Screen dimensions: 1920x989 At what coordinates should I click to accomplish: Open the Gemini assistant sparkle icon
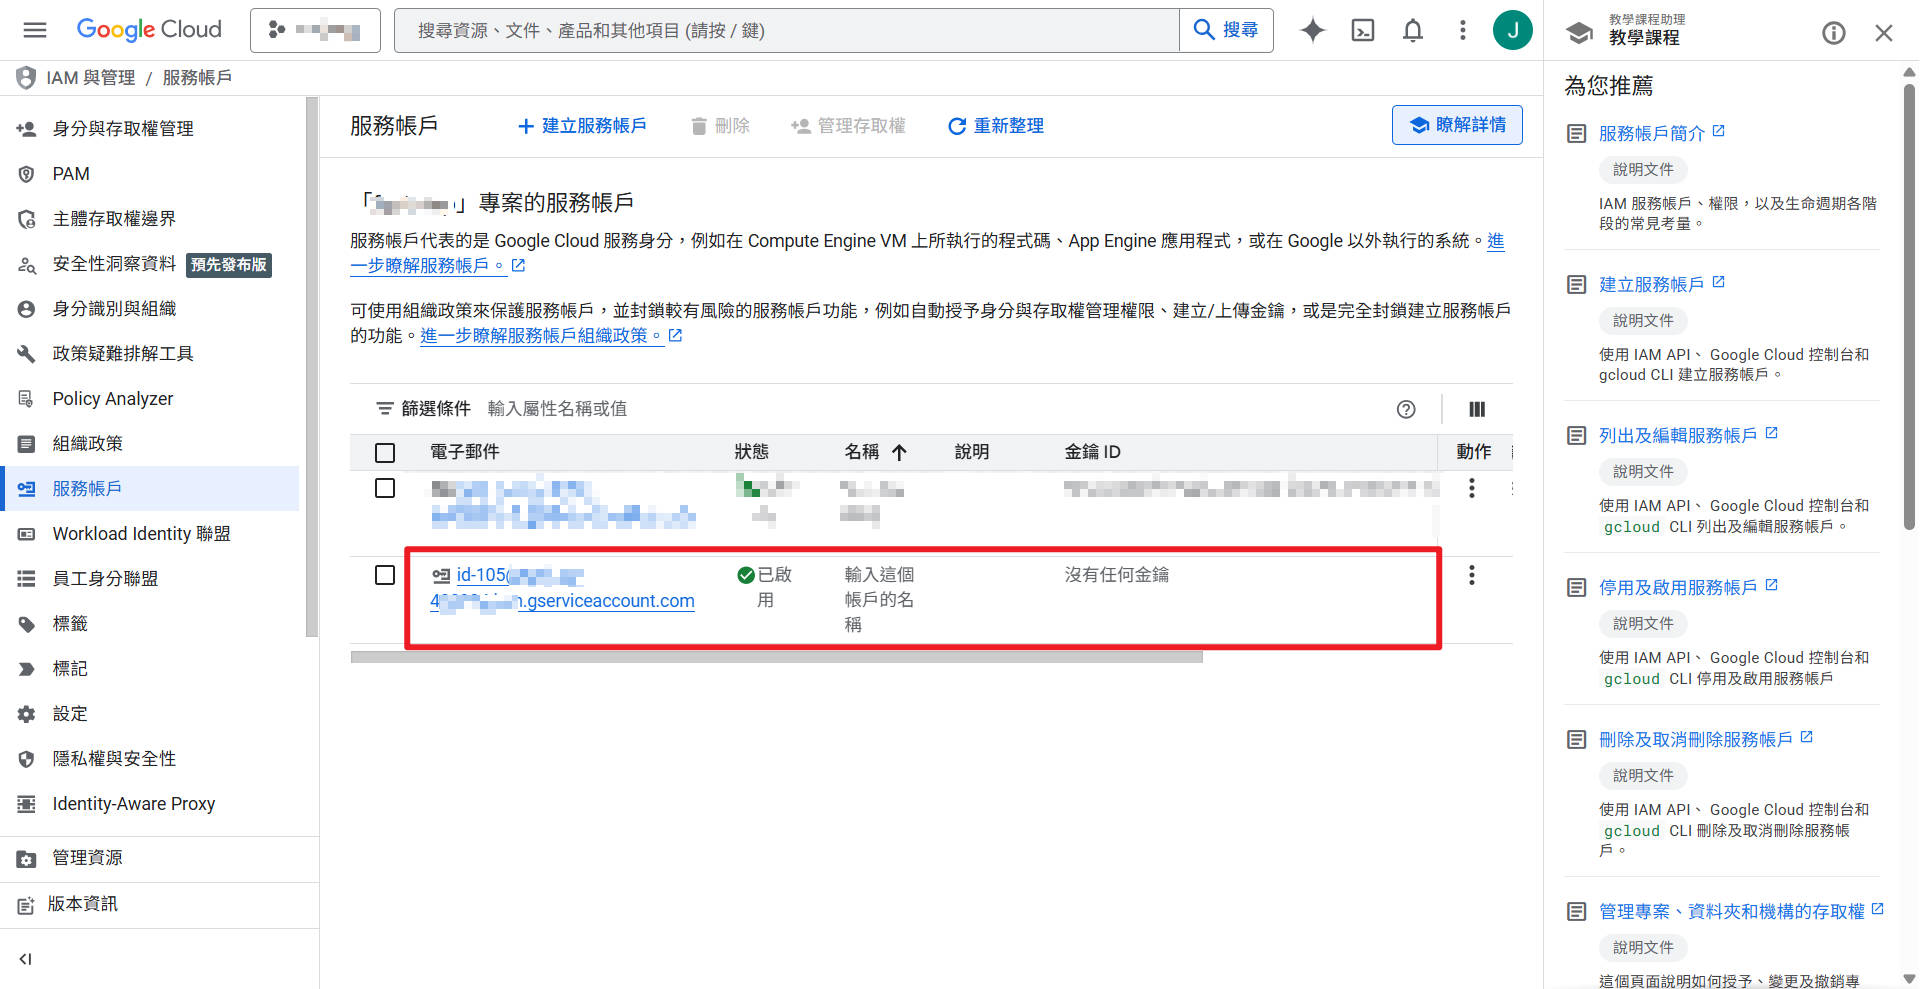pos(1312,30)
